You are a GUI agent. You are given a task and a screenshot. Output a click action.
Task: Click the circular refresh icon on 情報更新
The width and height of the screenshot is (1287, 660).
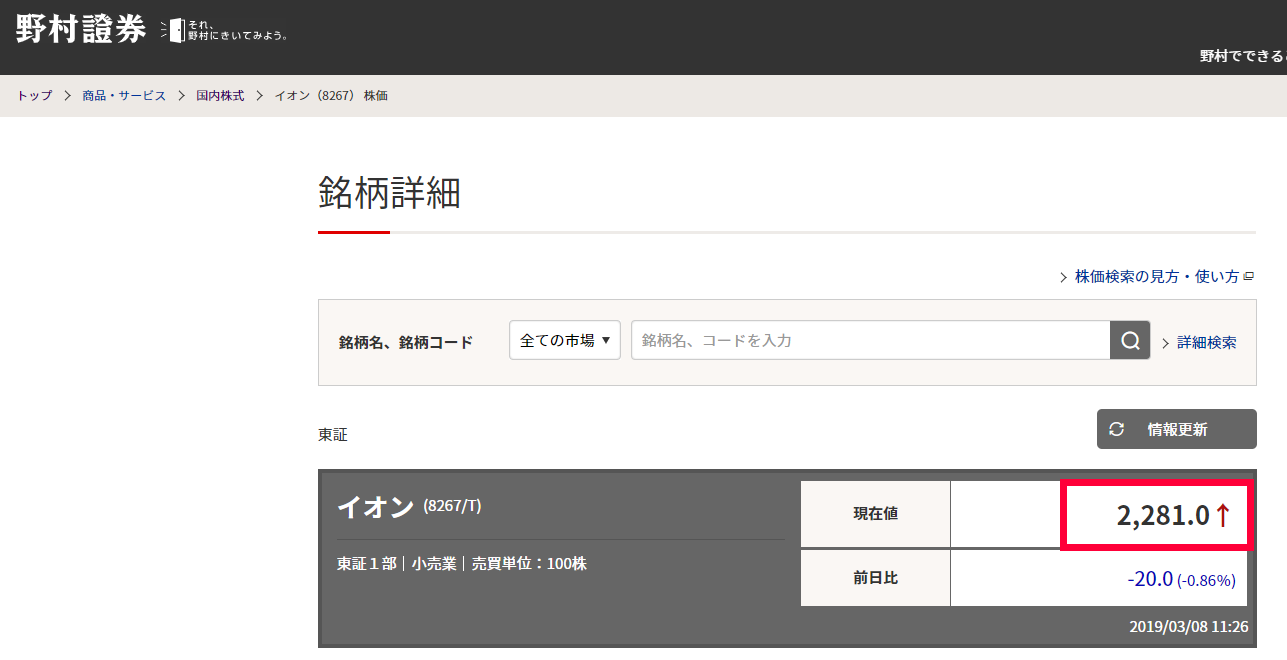(1117, 429)
